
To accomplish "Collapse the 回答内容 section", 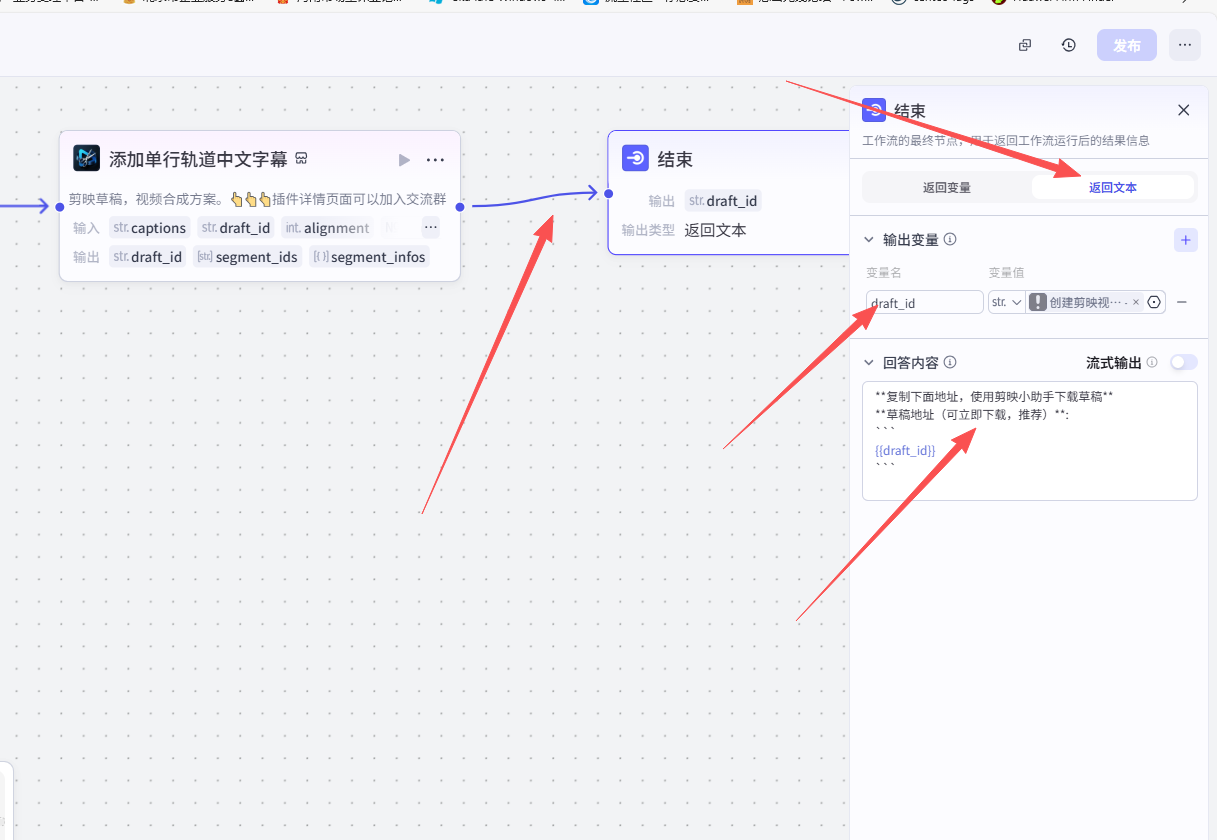I will pyautogui.click(x=868, y=363).
